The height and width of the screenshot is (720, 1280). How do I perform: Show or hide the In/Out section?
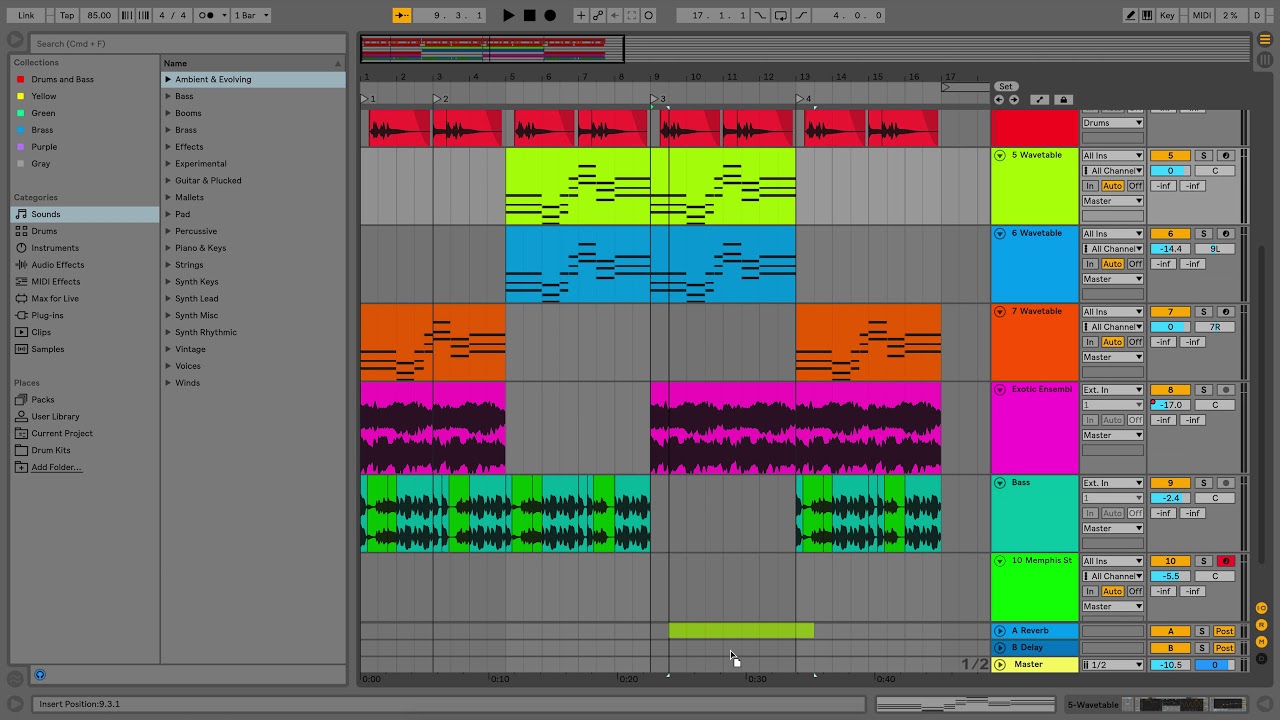click(1262, 608)
